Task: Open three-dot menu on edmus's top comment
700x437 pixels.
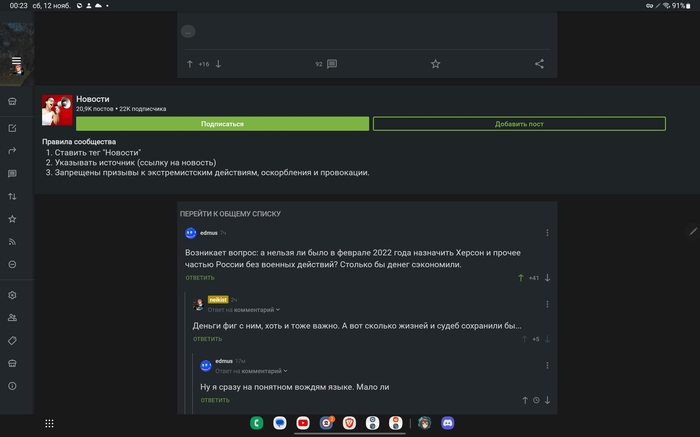Action: [x=547, y=233]
